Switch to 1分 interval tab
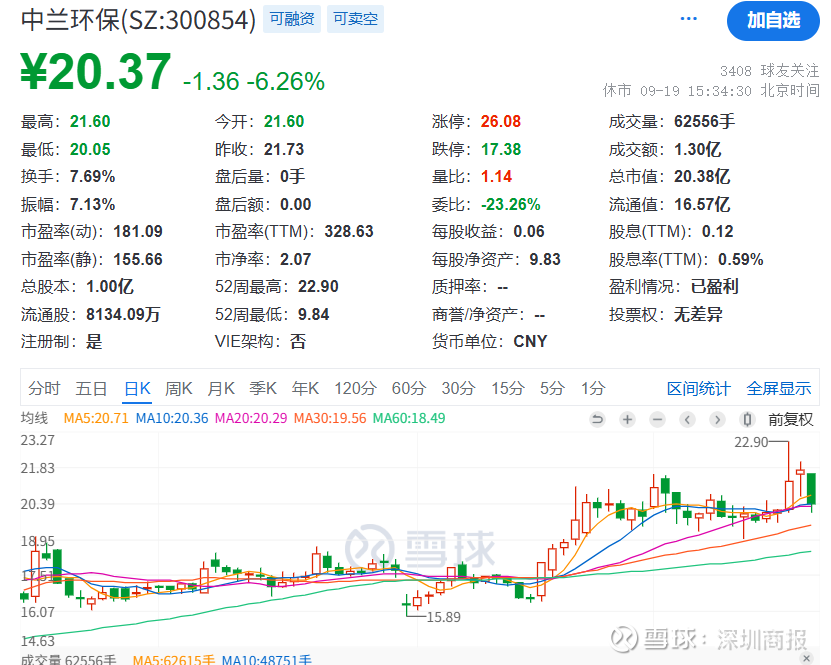The width and height of the screenshot is (831, 665). (x=593, y=388)
